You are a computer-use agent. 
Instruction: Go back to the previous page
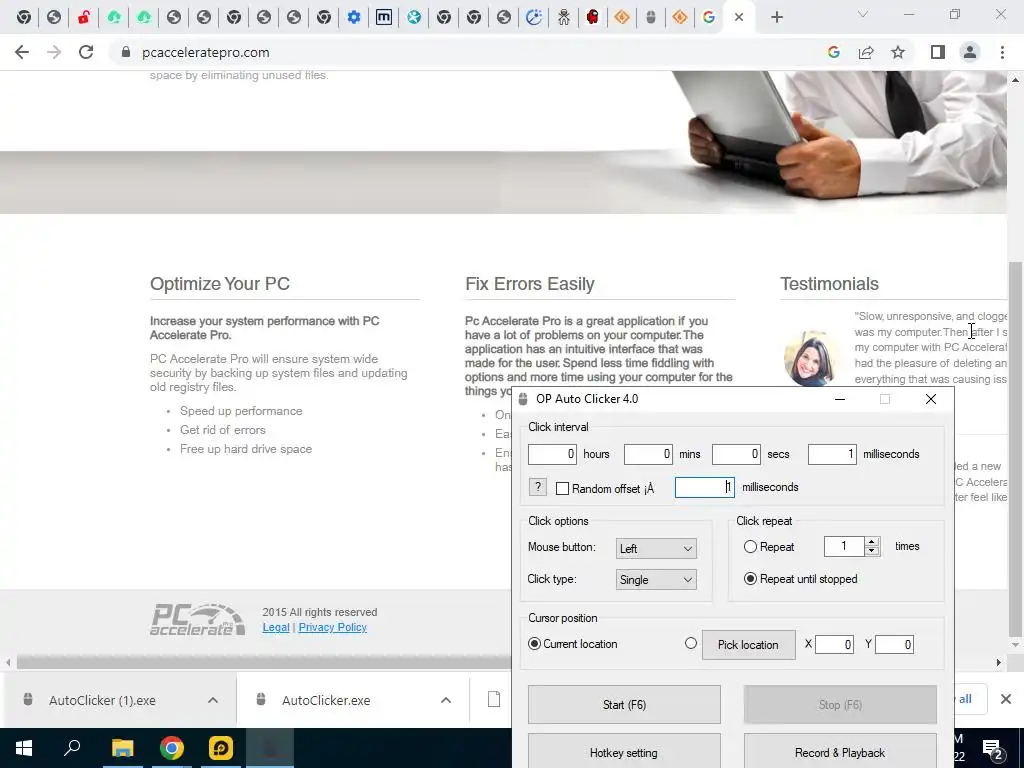click(22, 52)
